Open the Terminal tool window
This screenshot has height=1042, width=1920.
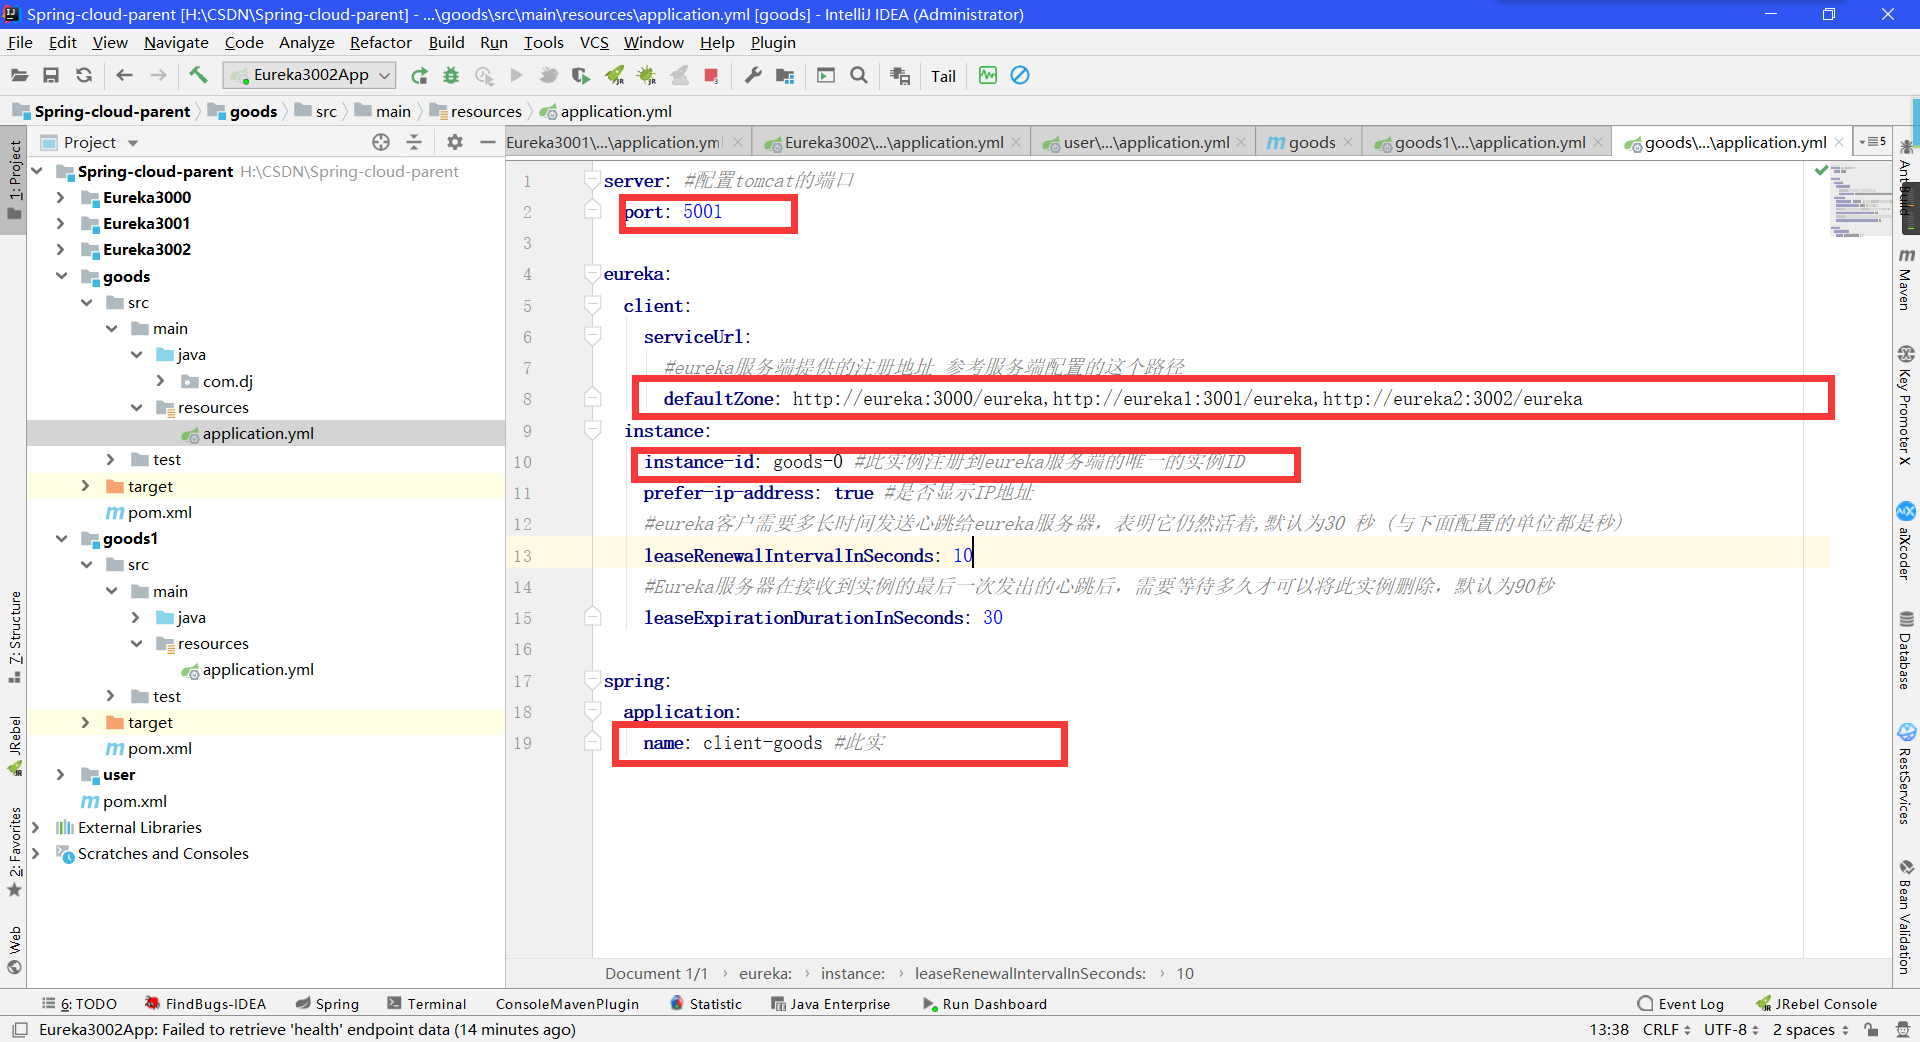point(427,1004)
